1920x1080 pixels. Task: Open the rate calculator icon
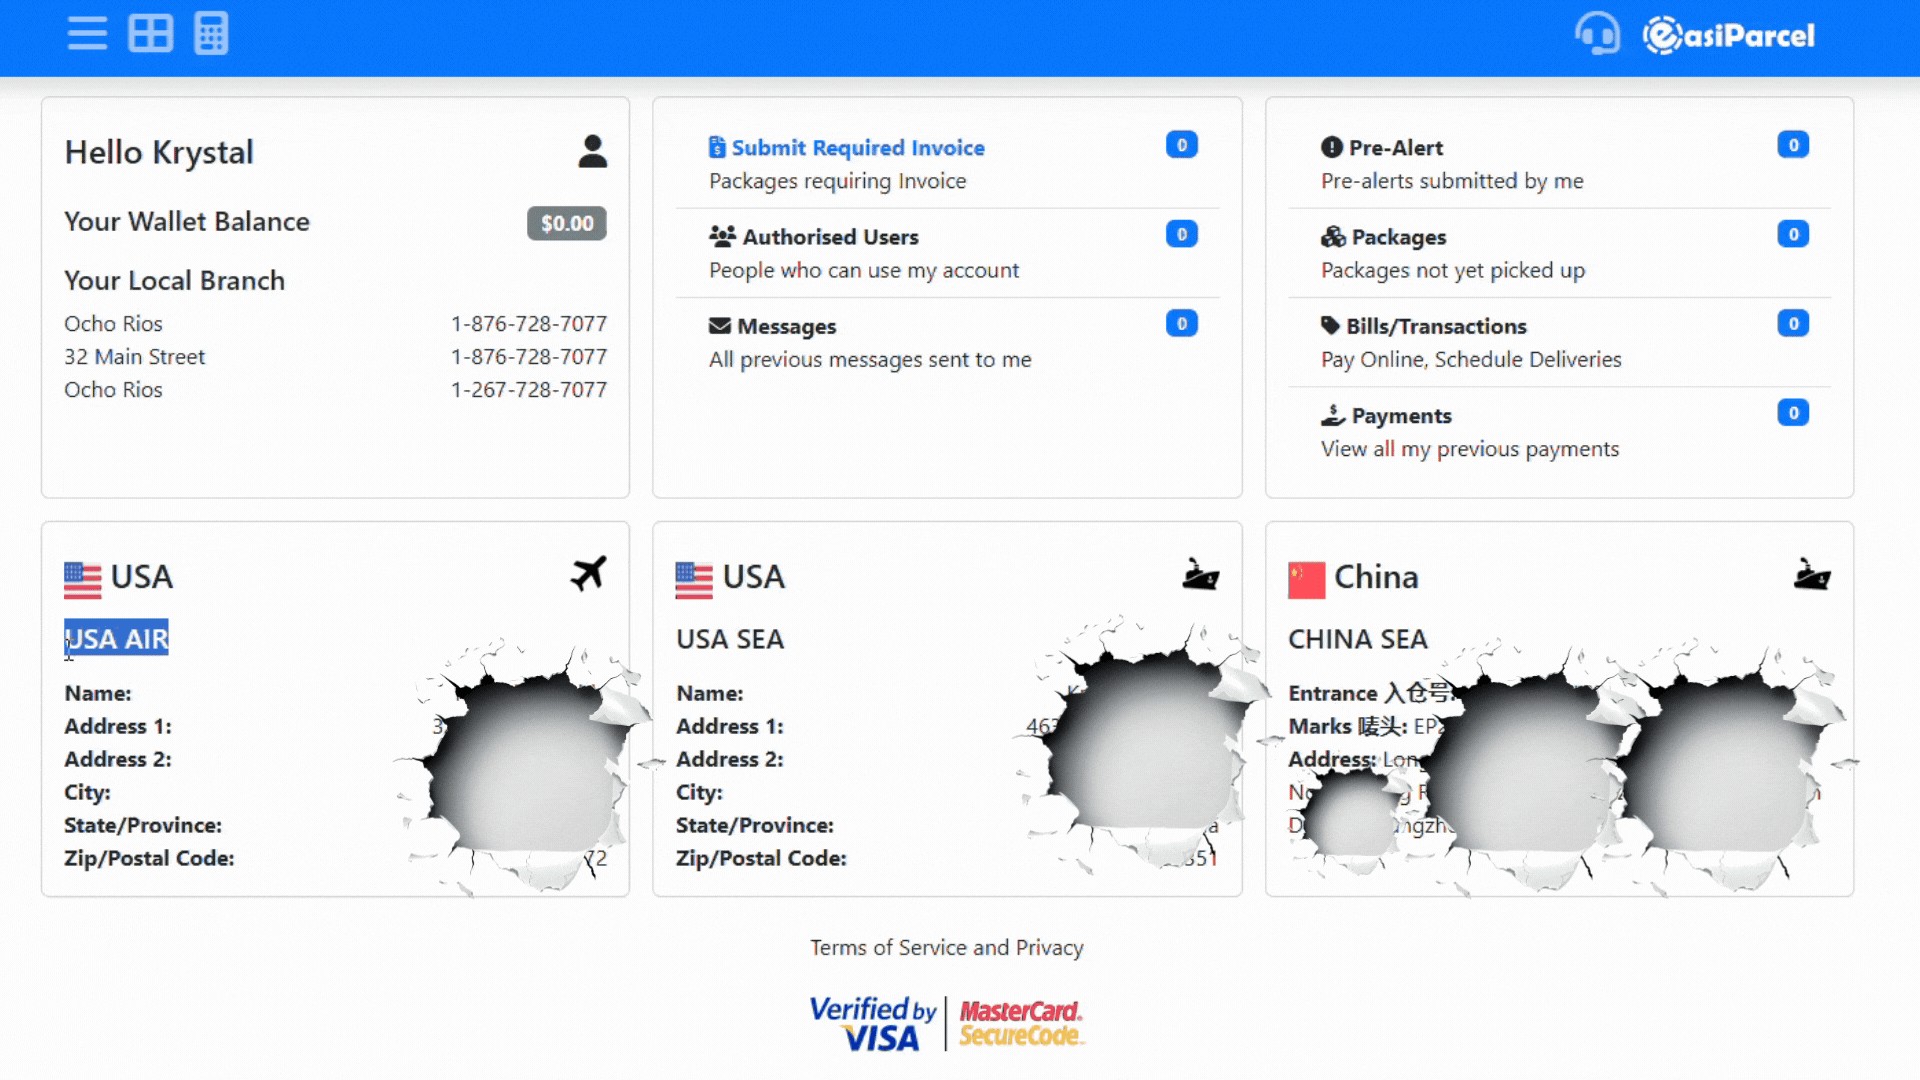(211, 34)
